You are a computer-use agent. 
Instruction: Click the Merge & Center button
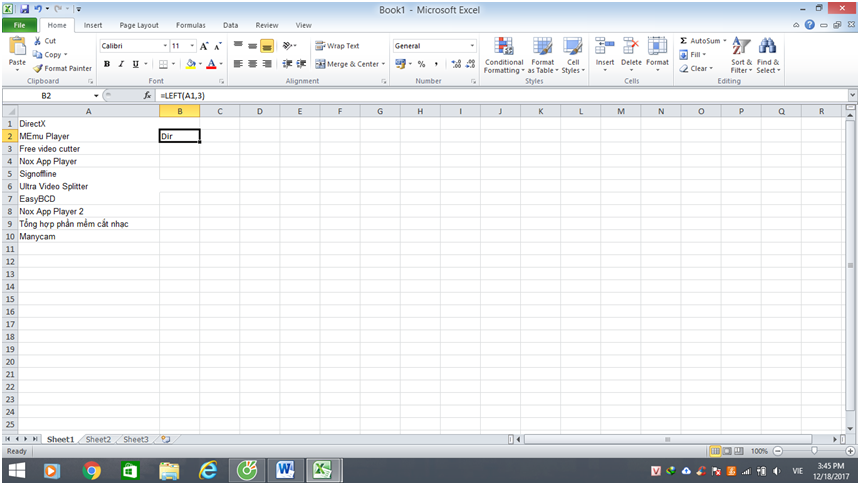coord(347,64)
